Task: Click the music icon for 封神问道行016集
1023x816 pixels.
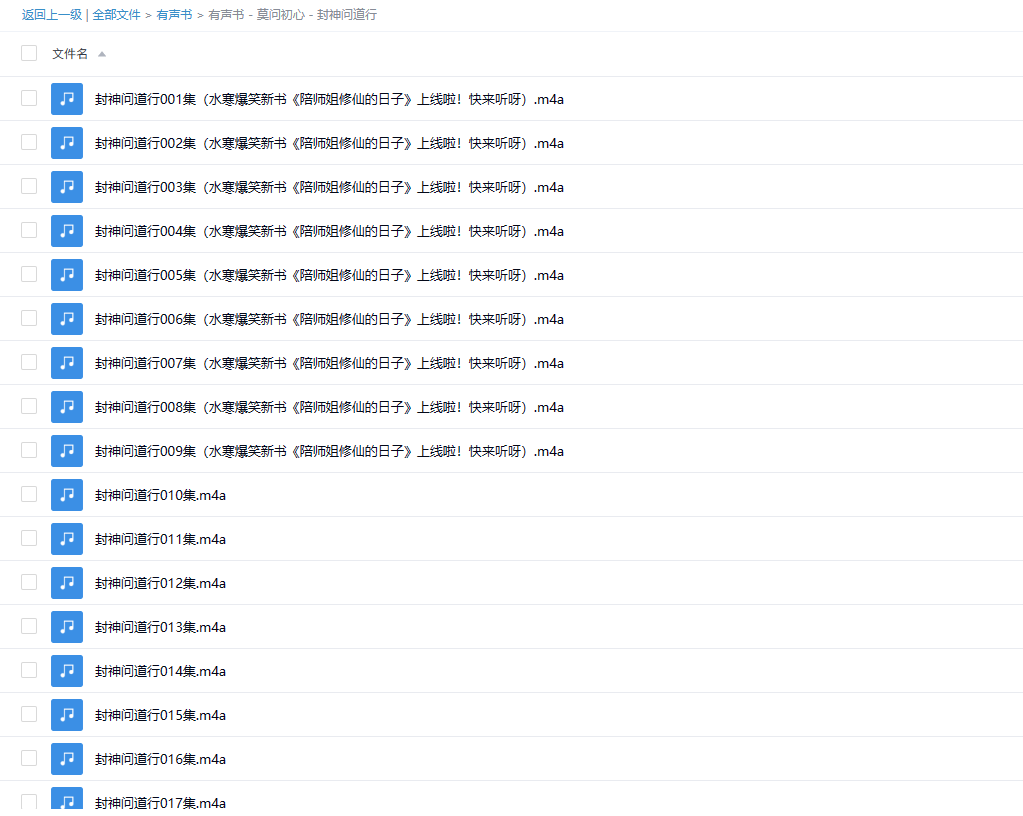Action: tap(67, 759)
